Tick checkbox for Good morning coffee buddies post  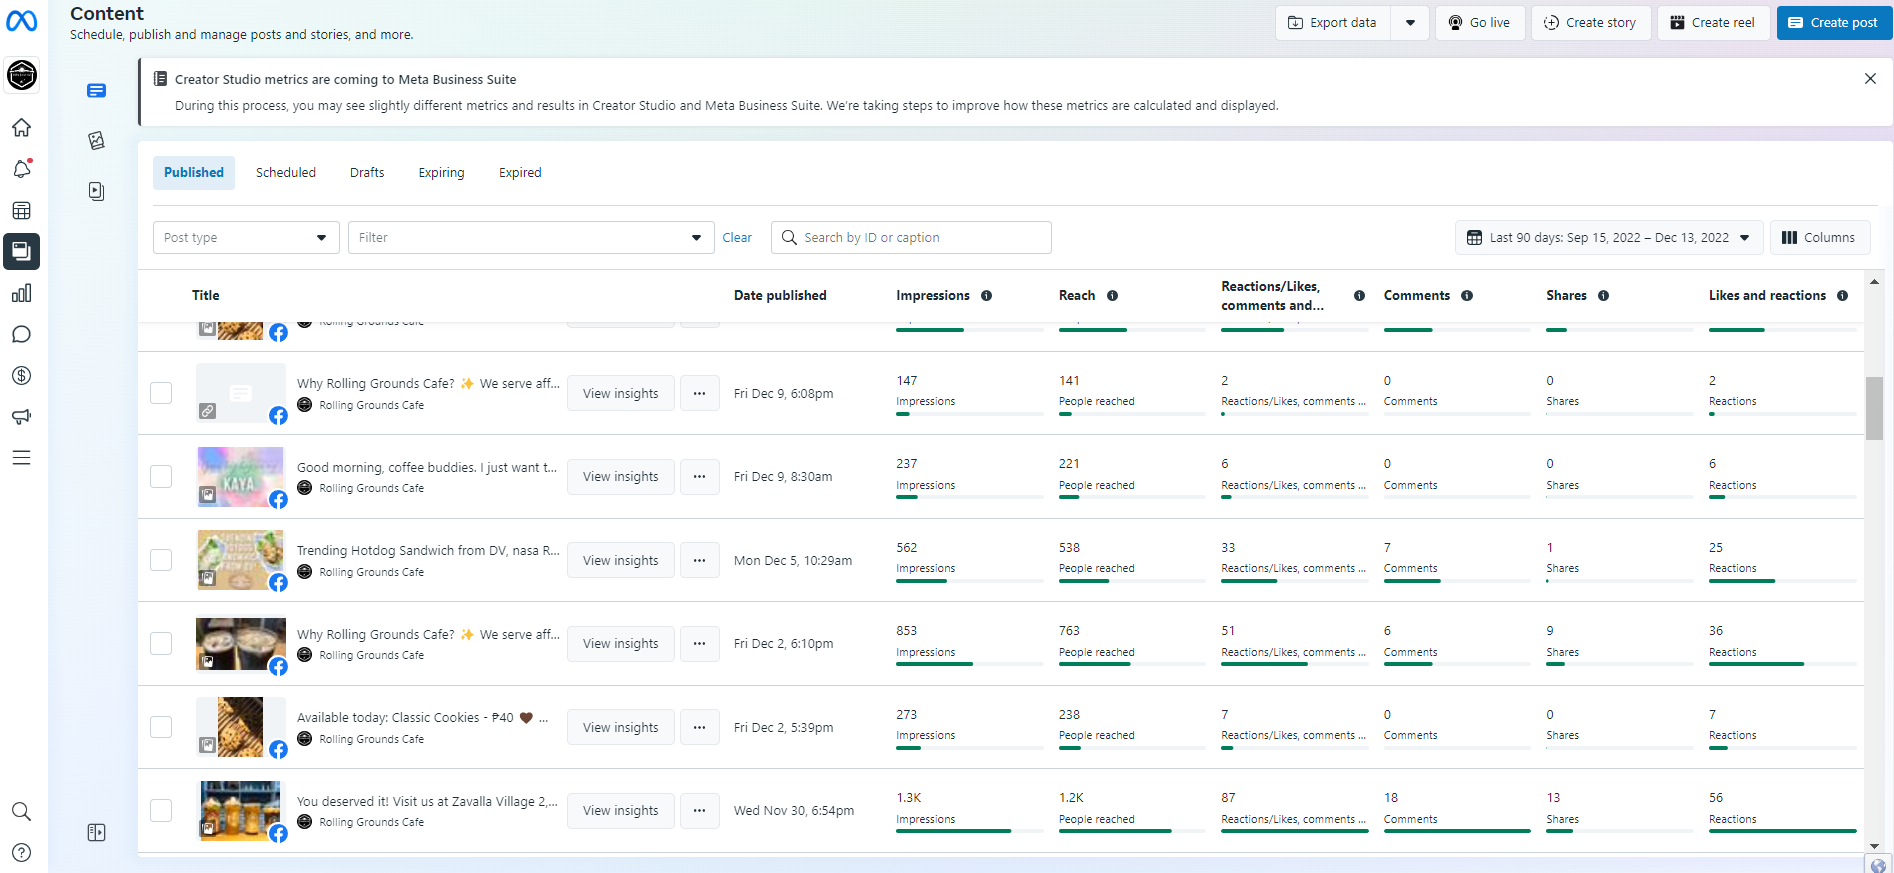161,477
